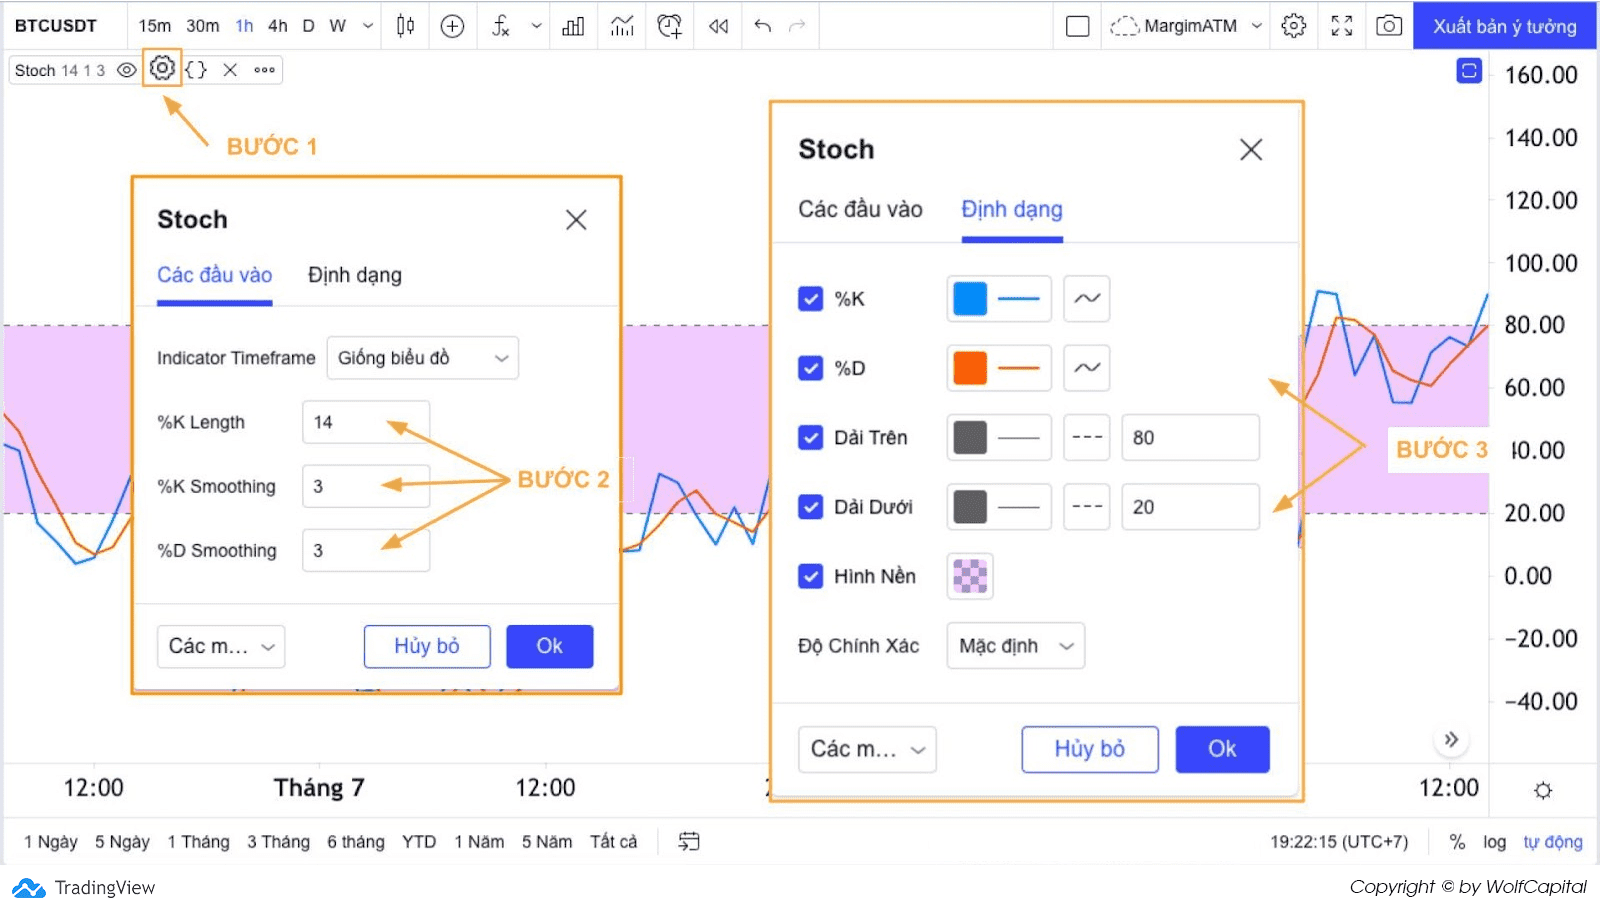Expand the timeframe list chevron

pyautogui.click(x=368, y=26)
